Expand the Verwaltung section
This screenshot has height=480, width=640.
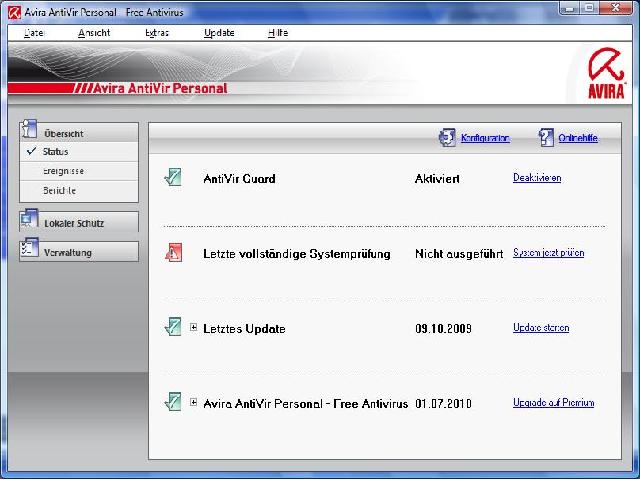(79, 252)
